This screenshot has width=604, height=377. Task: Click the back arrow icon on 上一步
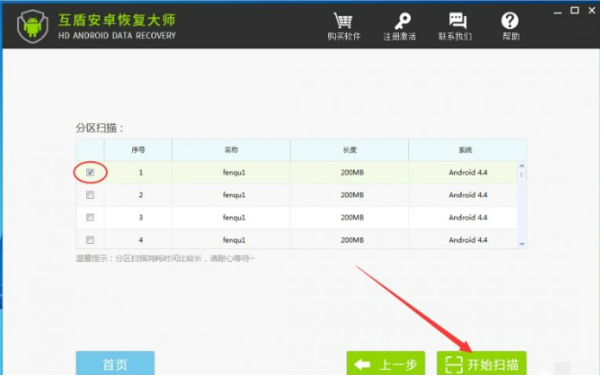click(362, 364)
